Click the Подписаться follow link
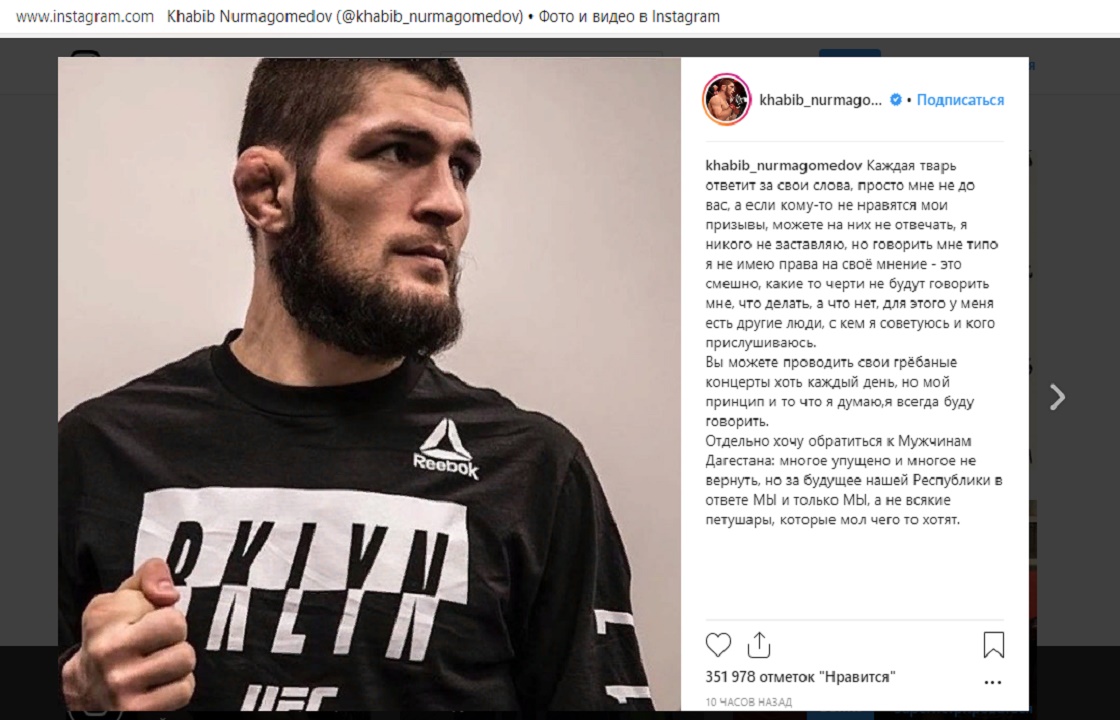The height and width of the screenshot is (720, 1120). point(960,100)
